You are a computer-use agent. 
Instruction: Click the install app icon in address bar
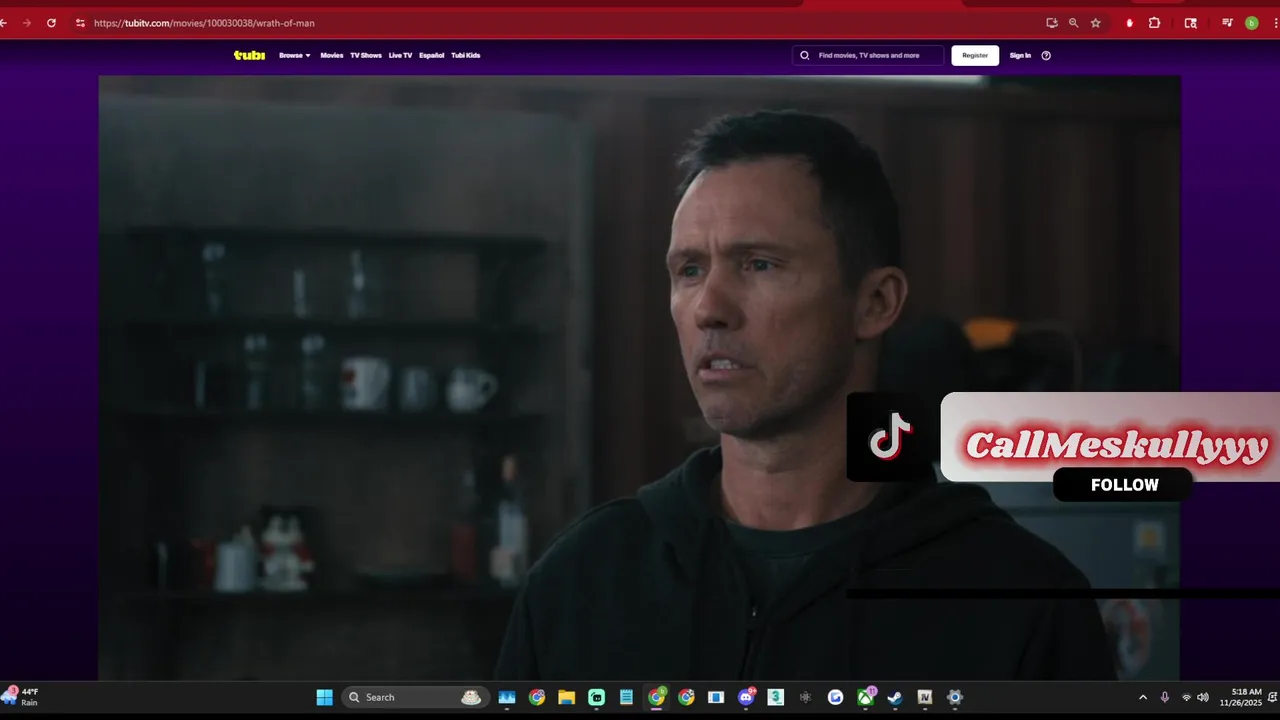[1051, 23]
